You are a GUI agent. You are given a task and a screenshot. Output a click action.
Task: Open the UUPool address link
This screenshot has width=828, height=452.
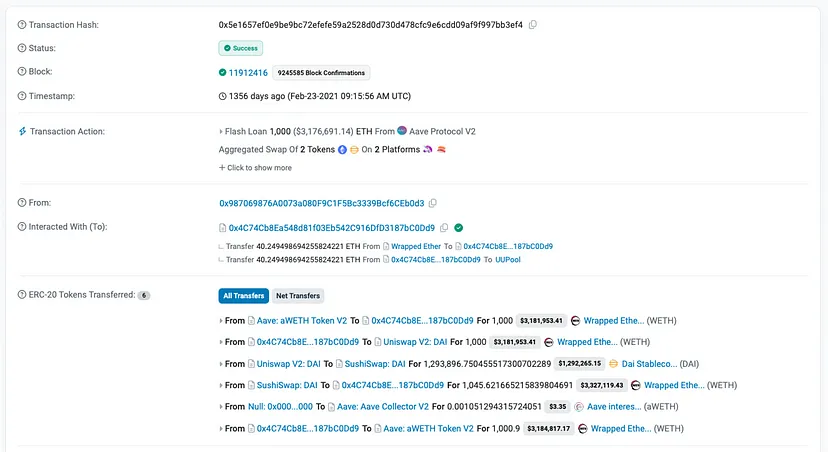click(x=508, y=259)
